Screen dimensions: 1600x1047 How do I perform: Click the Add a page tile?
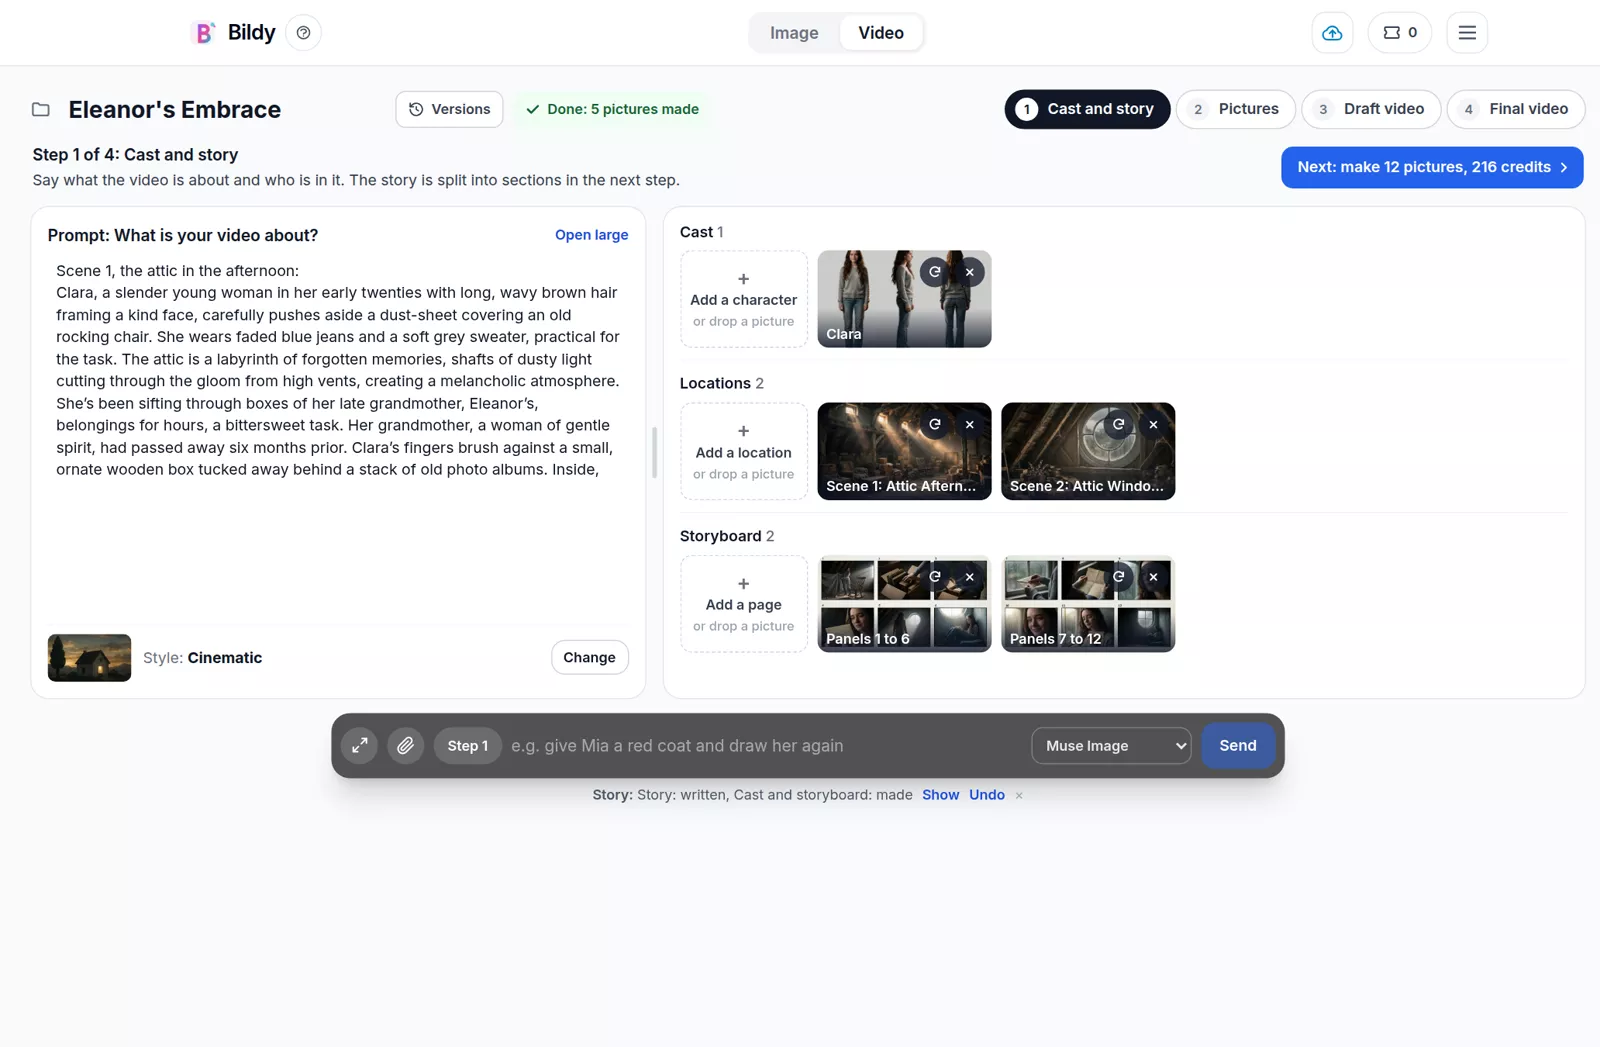(x=743, y=604)
